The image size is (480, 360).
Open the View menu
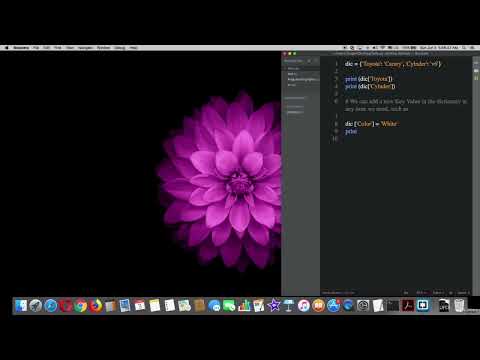70,48
